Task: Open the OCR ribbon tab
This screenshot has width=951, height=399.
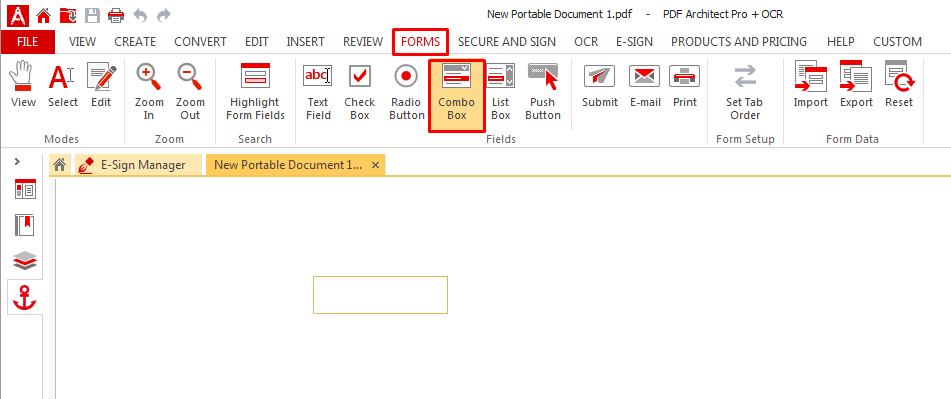Action: click(x=586, y=42)
